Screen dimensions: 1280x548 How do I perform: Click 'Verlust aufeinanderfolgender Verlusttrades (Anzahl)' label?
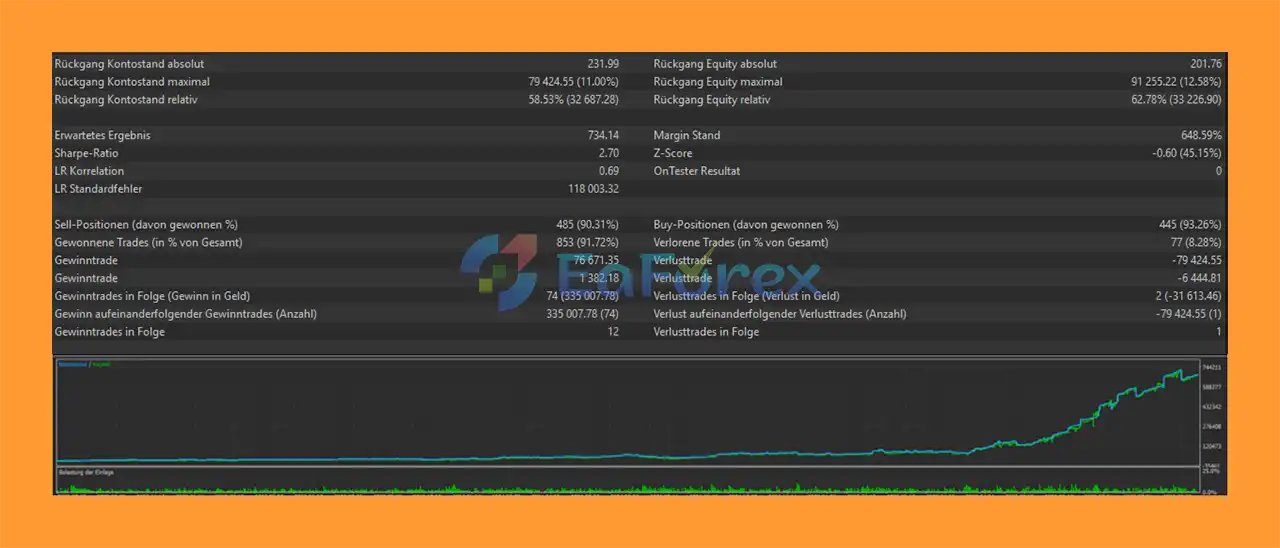(x=780, y=314)
